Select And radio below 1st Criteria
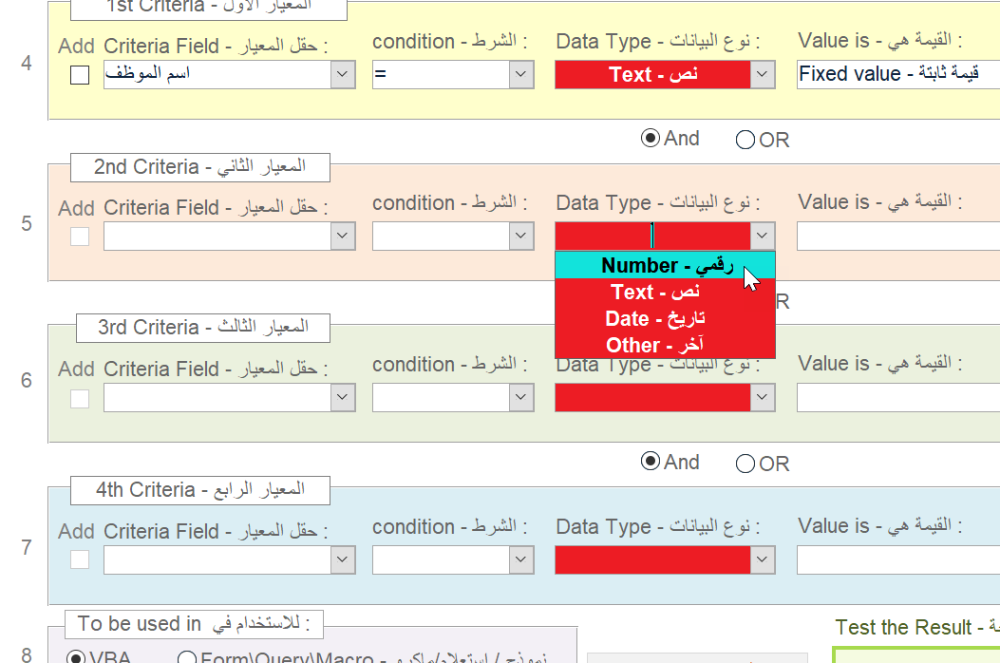This screenshot has width=1000, height=663. [x=650, y=138]
